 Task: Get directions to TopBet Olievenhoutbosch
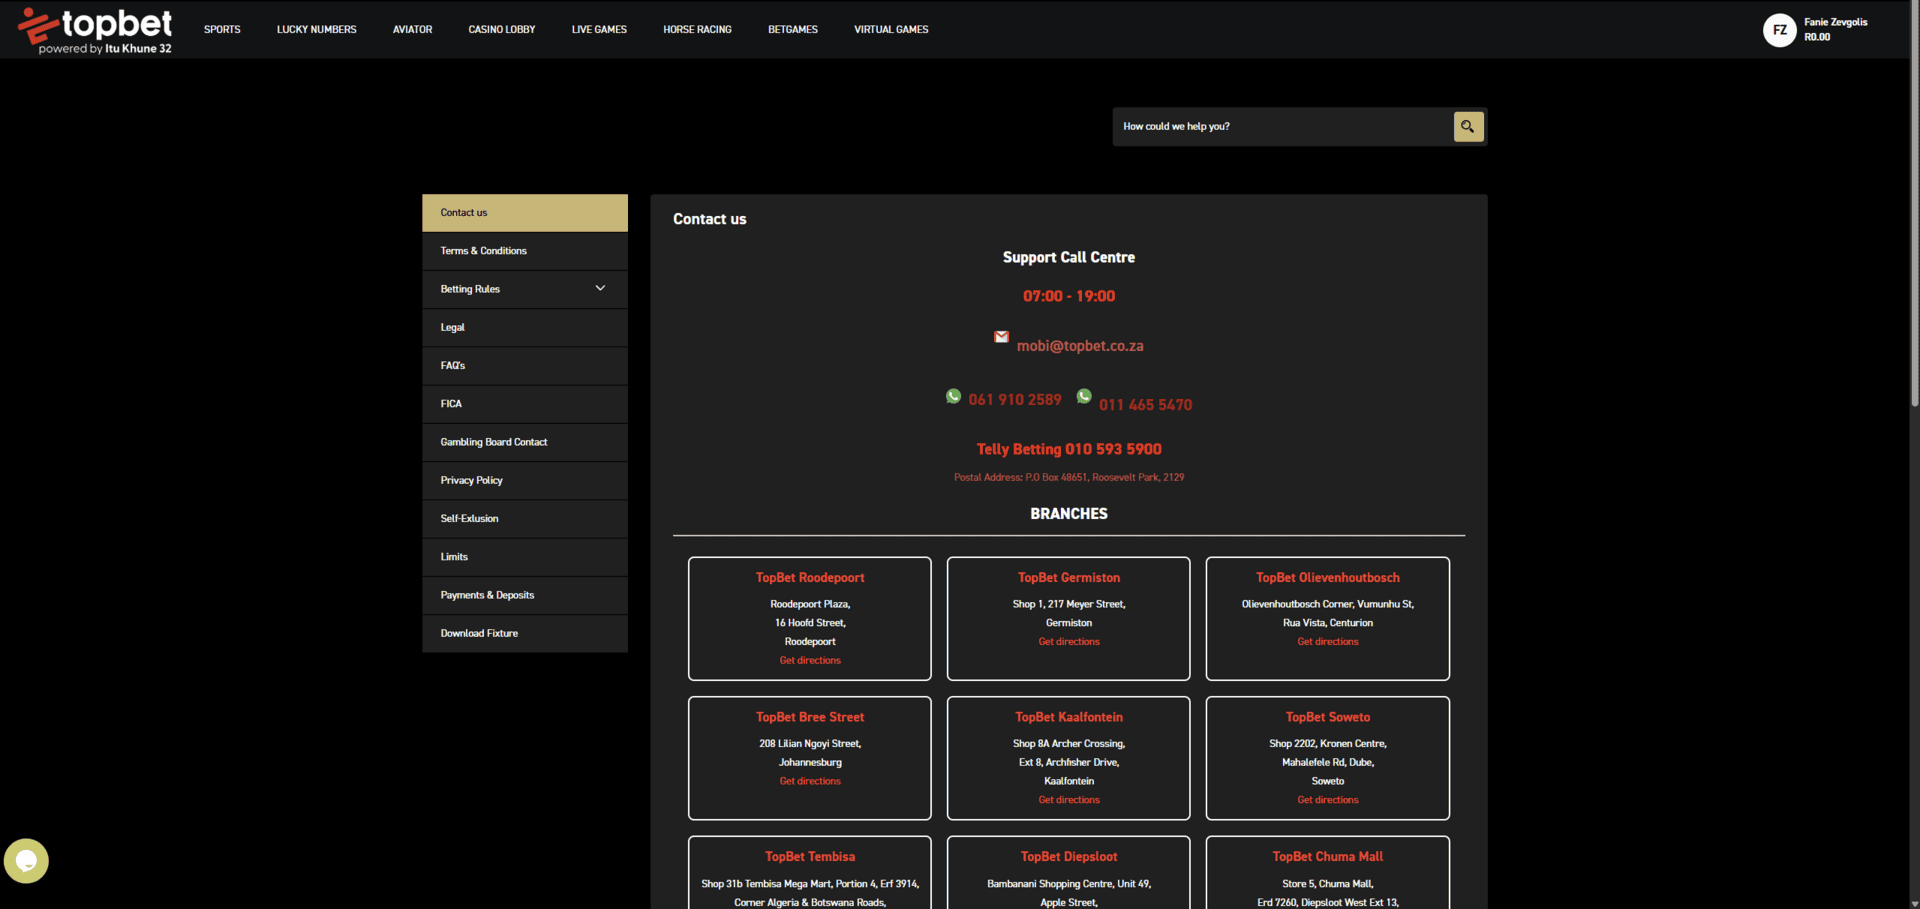coord(1328,642)
